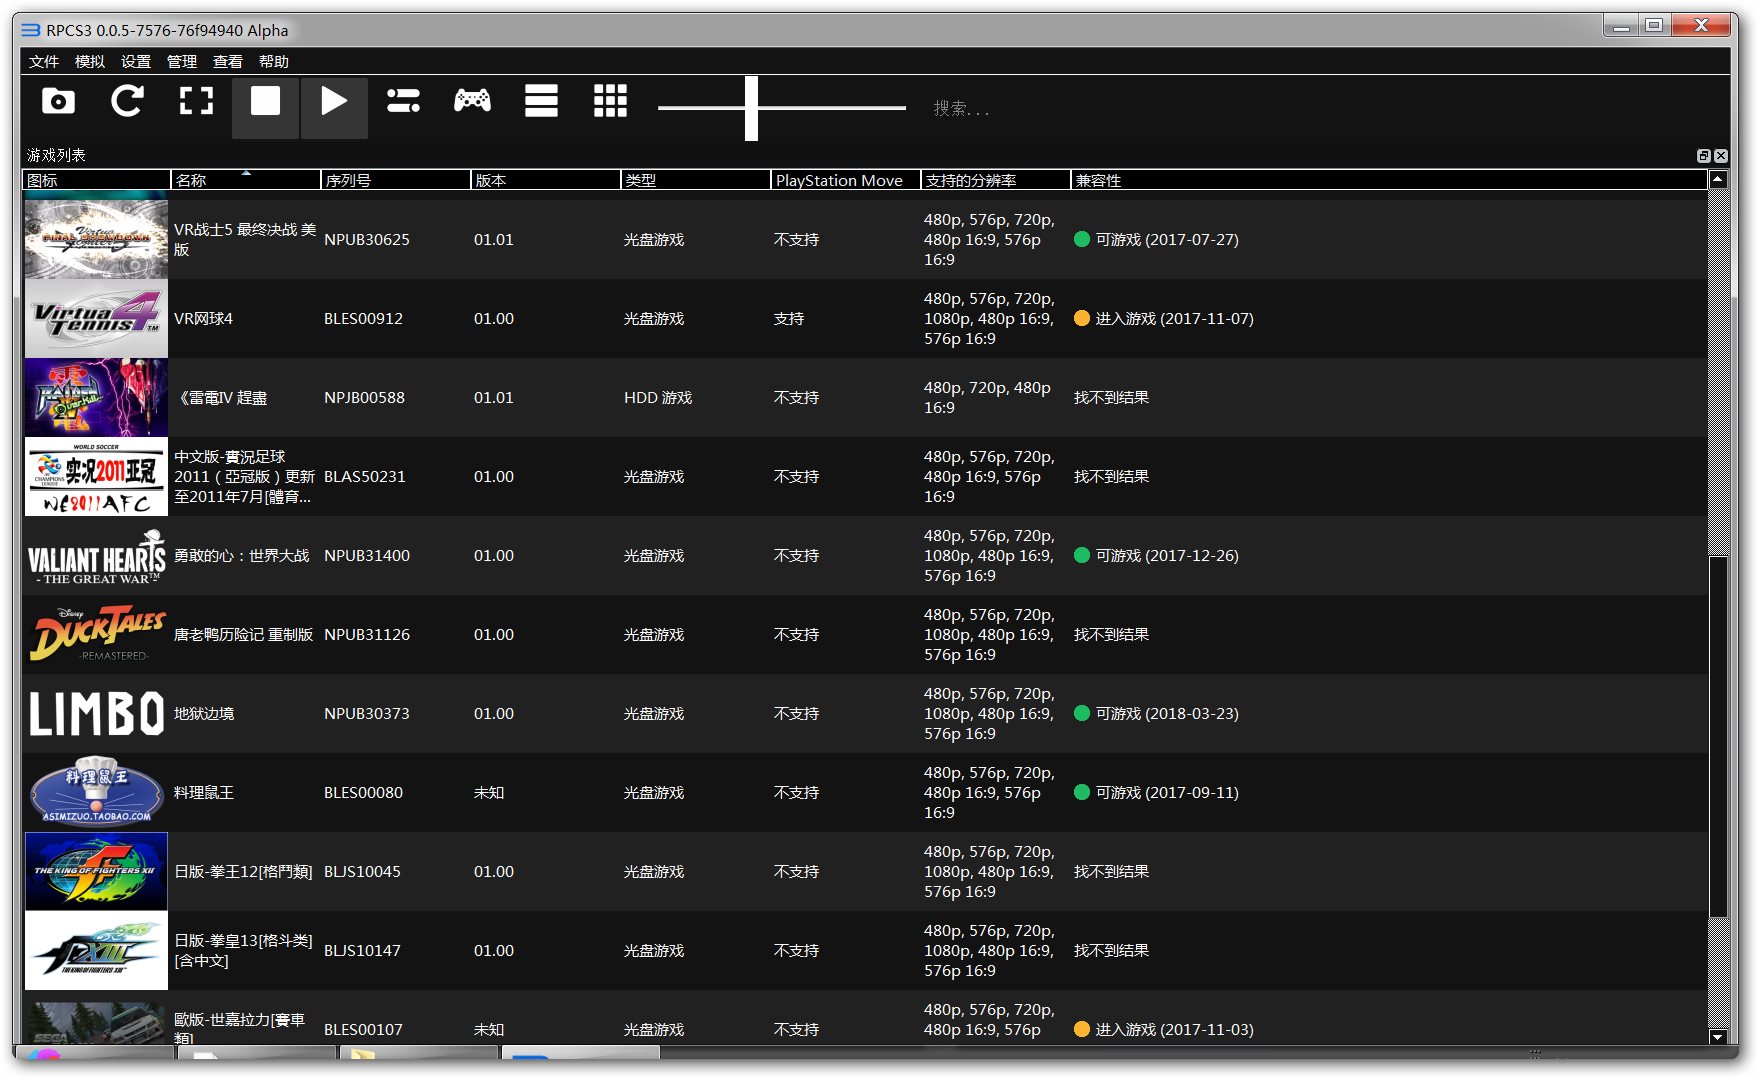This screenshot has width=1759, height=1079.
Task: Select Virtua Fighter 5 game thumbnail
Action: point(96,239)
